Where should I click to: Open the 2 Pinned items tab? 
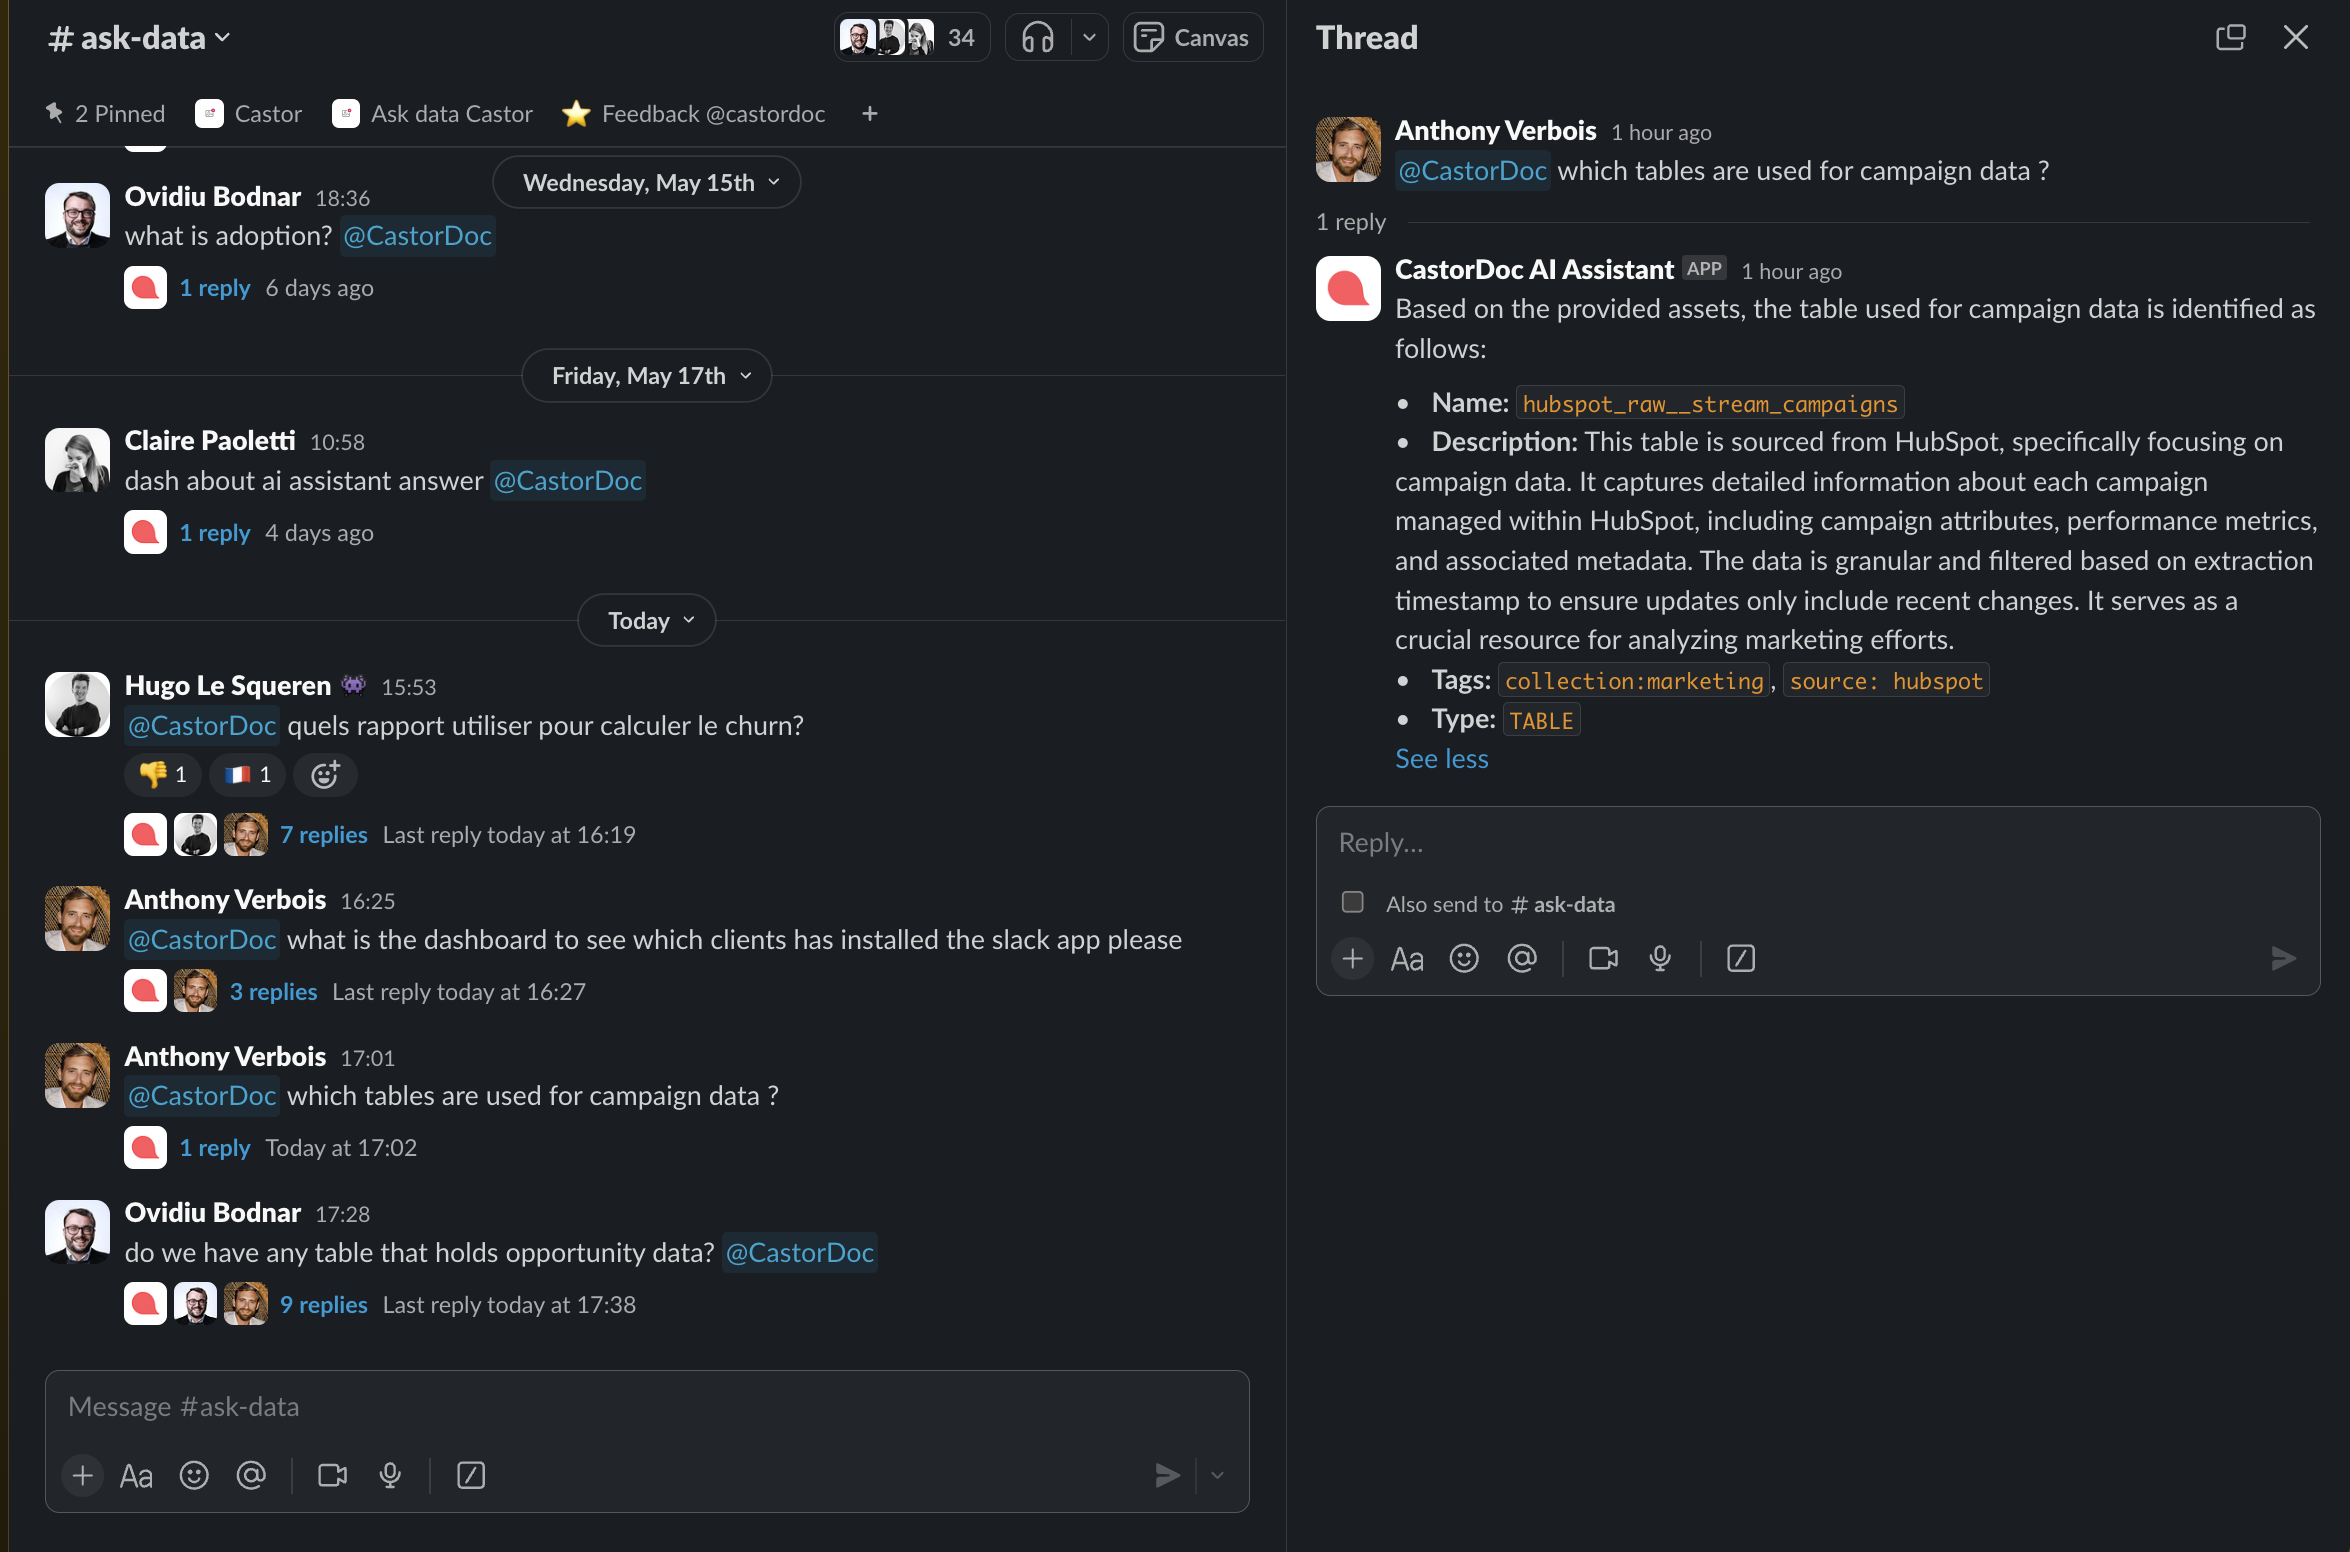coord(106,114)
